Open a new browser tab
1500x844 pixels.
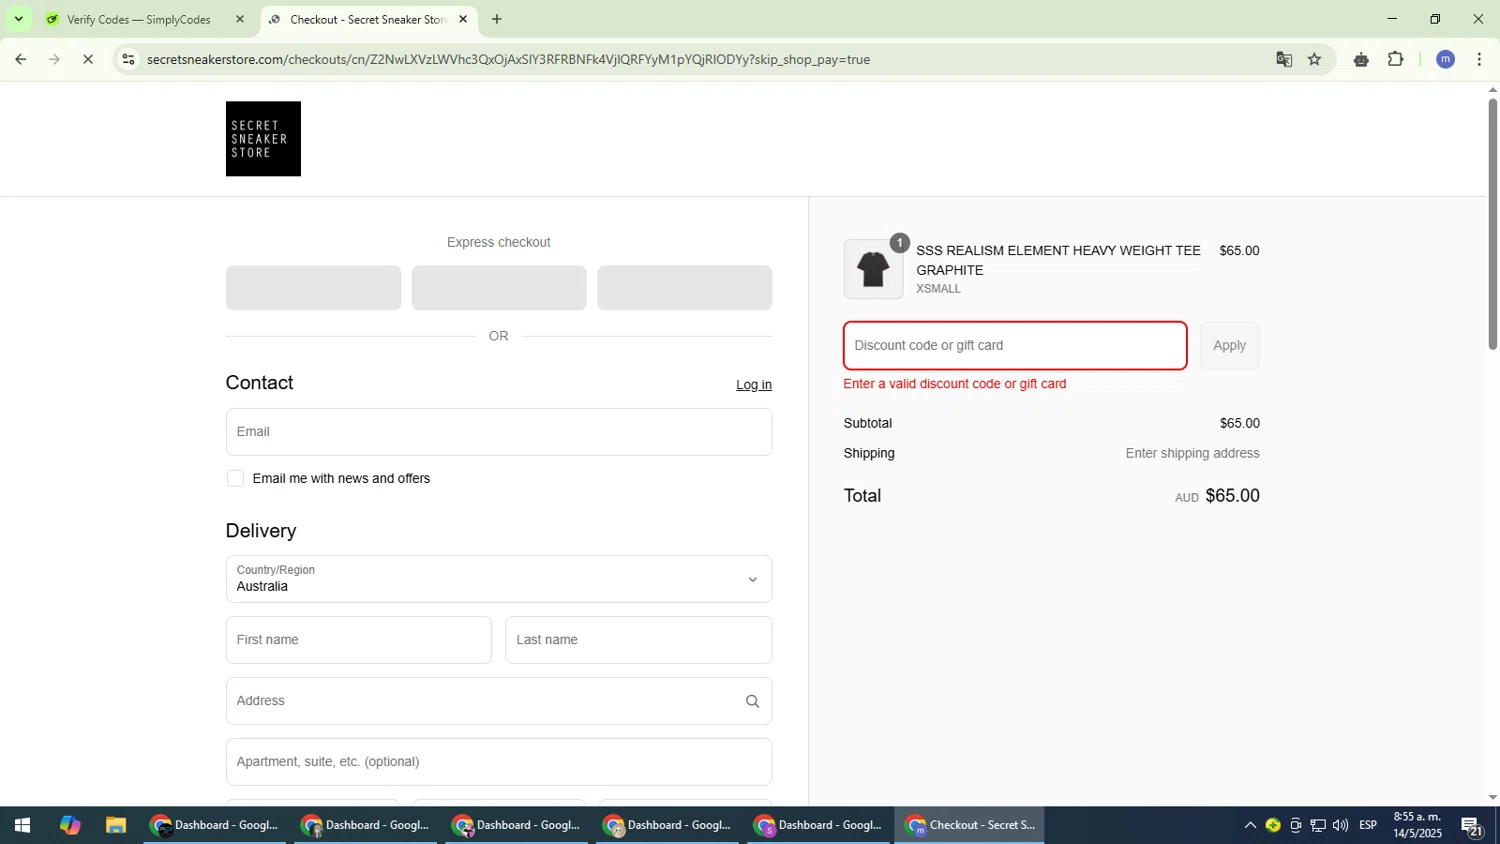point(497,19)
